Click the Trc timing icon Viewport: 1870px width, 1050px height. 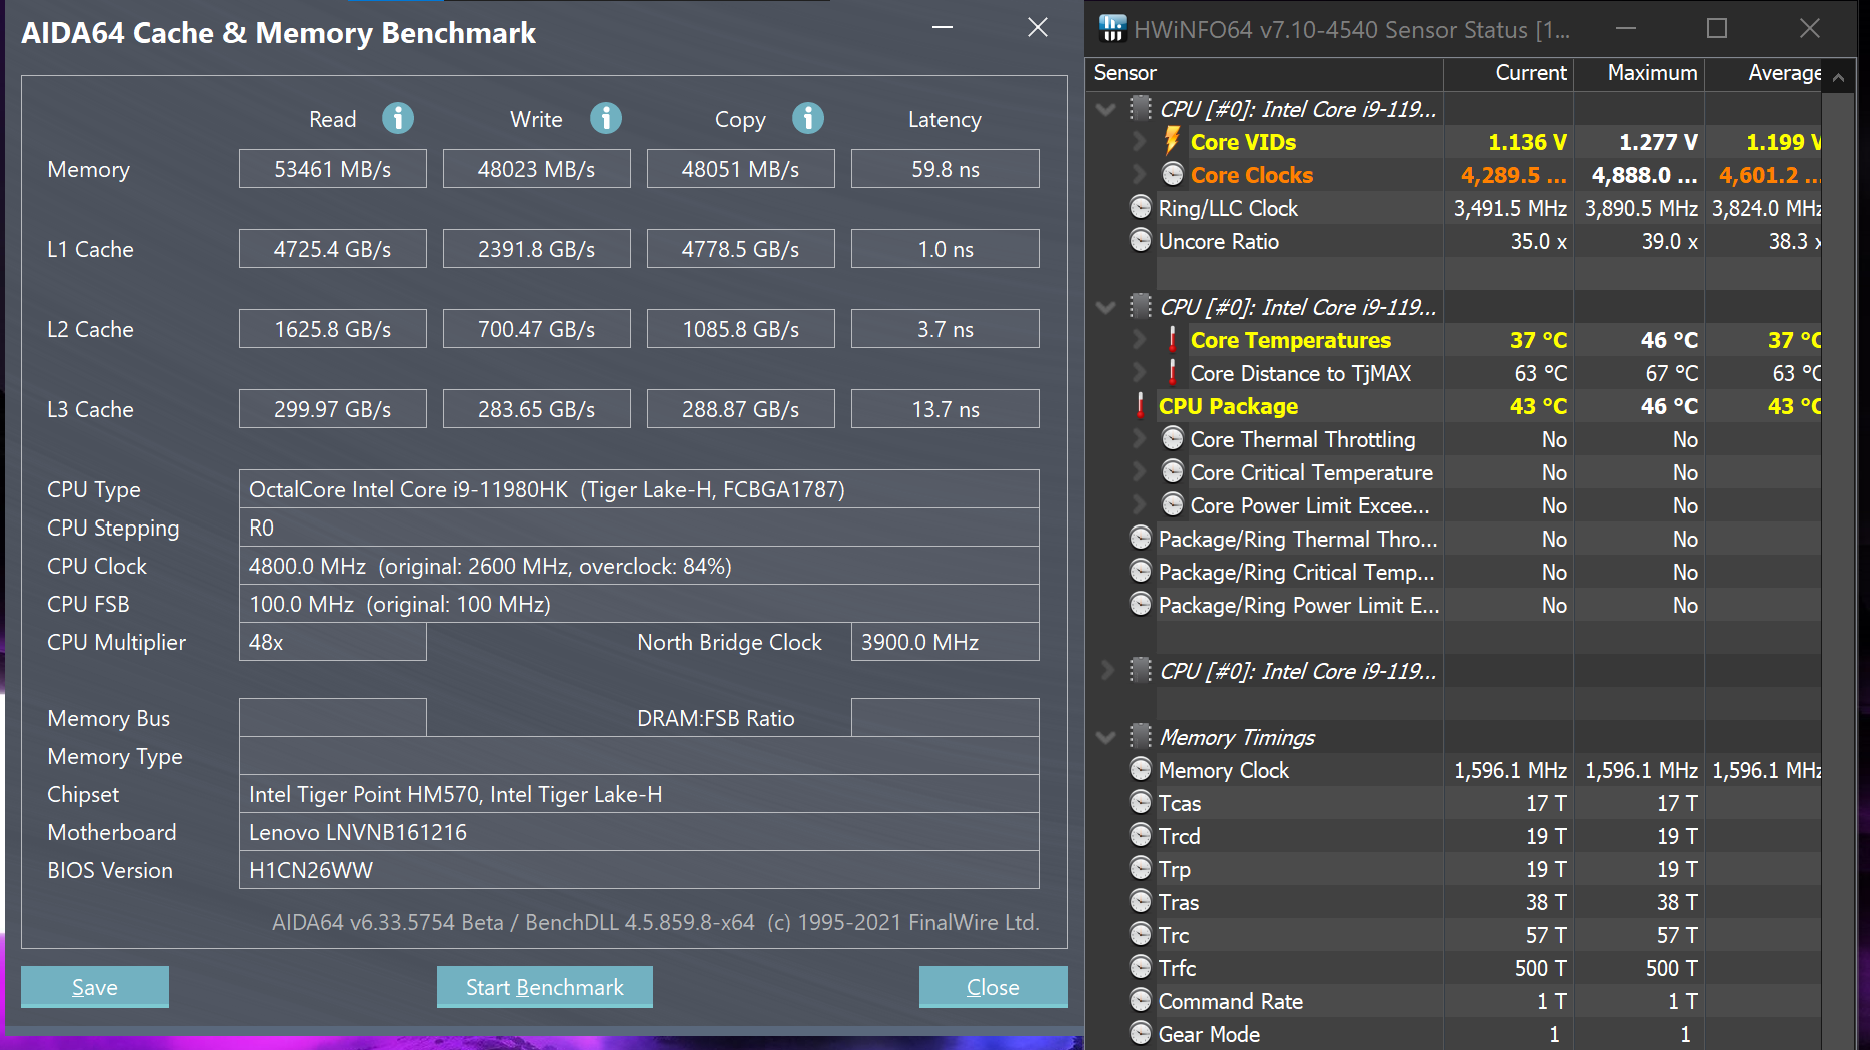pos(1141,935)
